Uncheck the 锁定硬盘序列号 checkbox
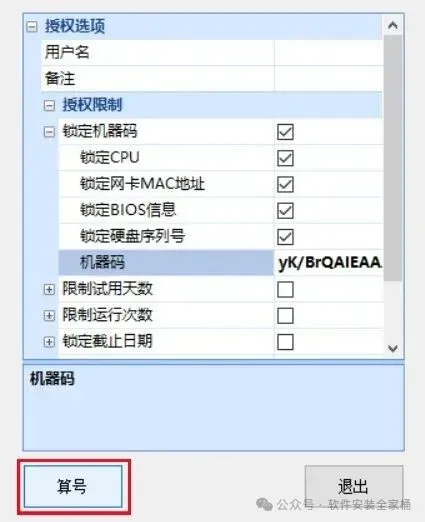Image resolution: width=425 pixels, height=522 pixels. (x=285, y=237)
